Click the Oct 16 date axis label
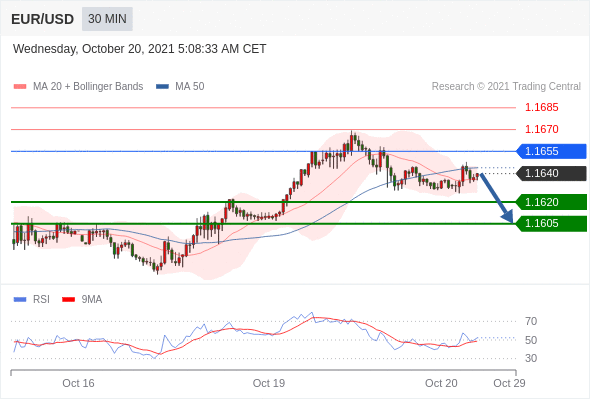Screen dimensions: 590x400 tap(78, 383)
